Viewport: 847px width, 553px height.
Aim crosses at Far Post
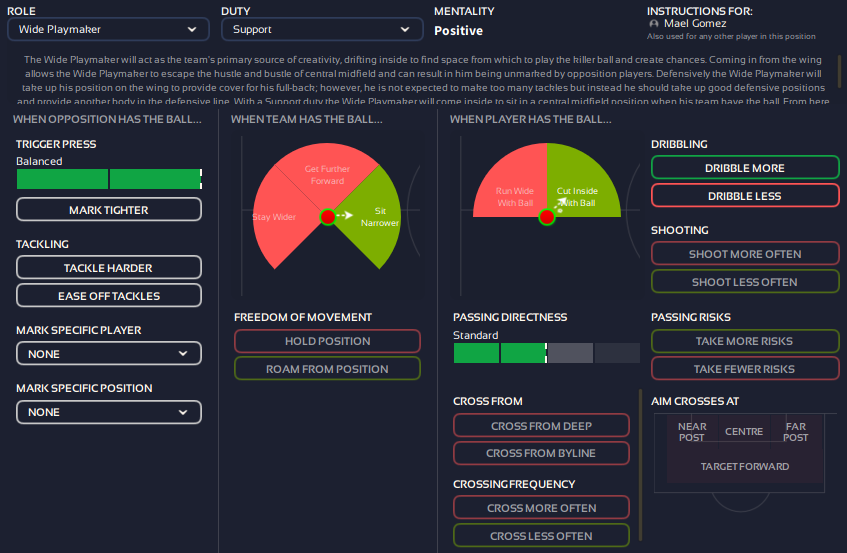(796, 431)
